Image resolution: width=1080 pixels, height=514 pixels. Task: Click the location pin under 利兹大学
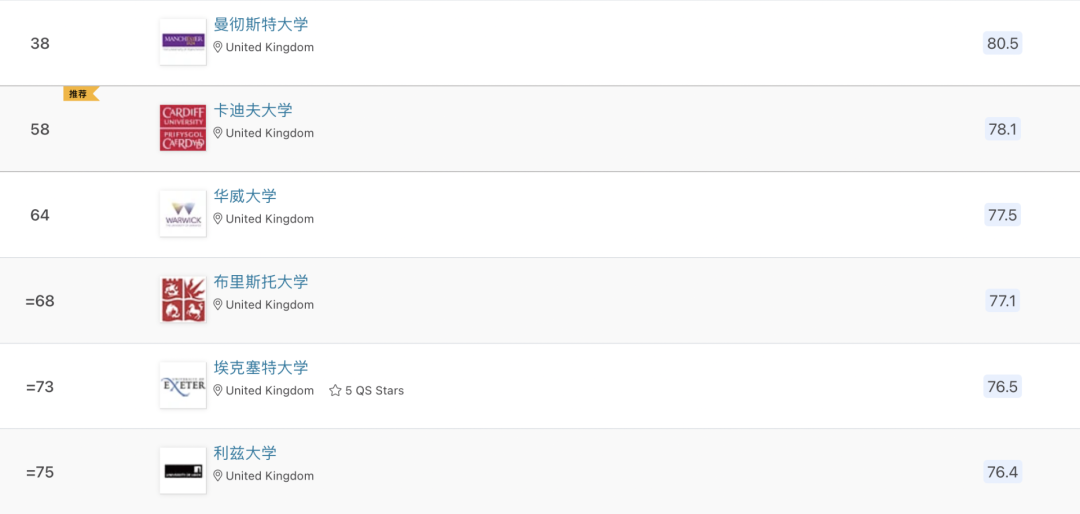click(218, 476)
